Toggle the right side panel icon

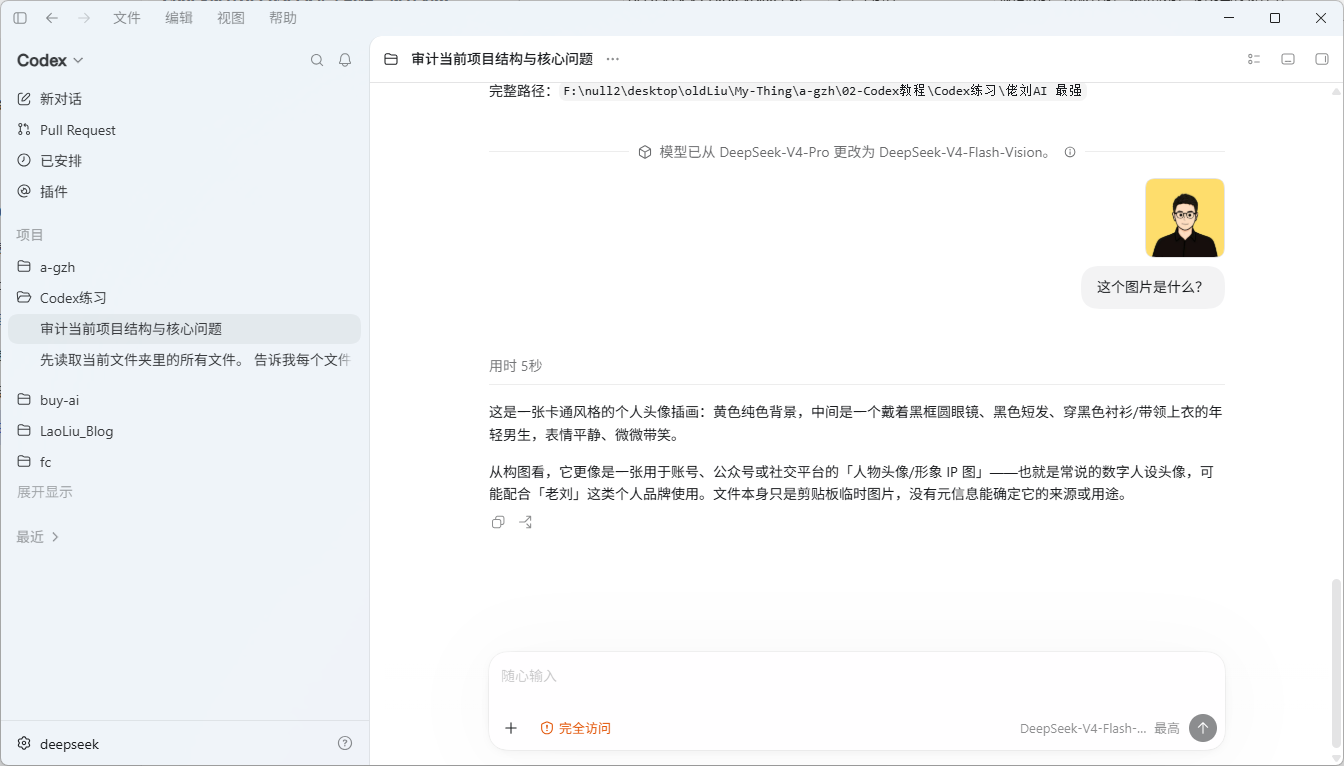tap(1322, 59)
